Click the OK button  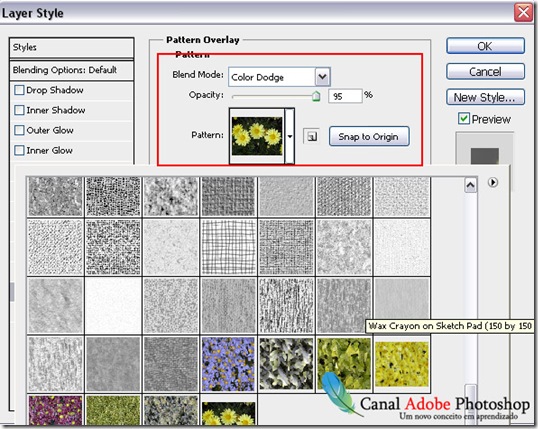click(x=485, y=46)
